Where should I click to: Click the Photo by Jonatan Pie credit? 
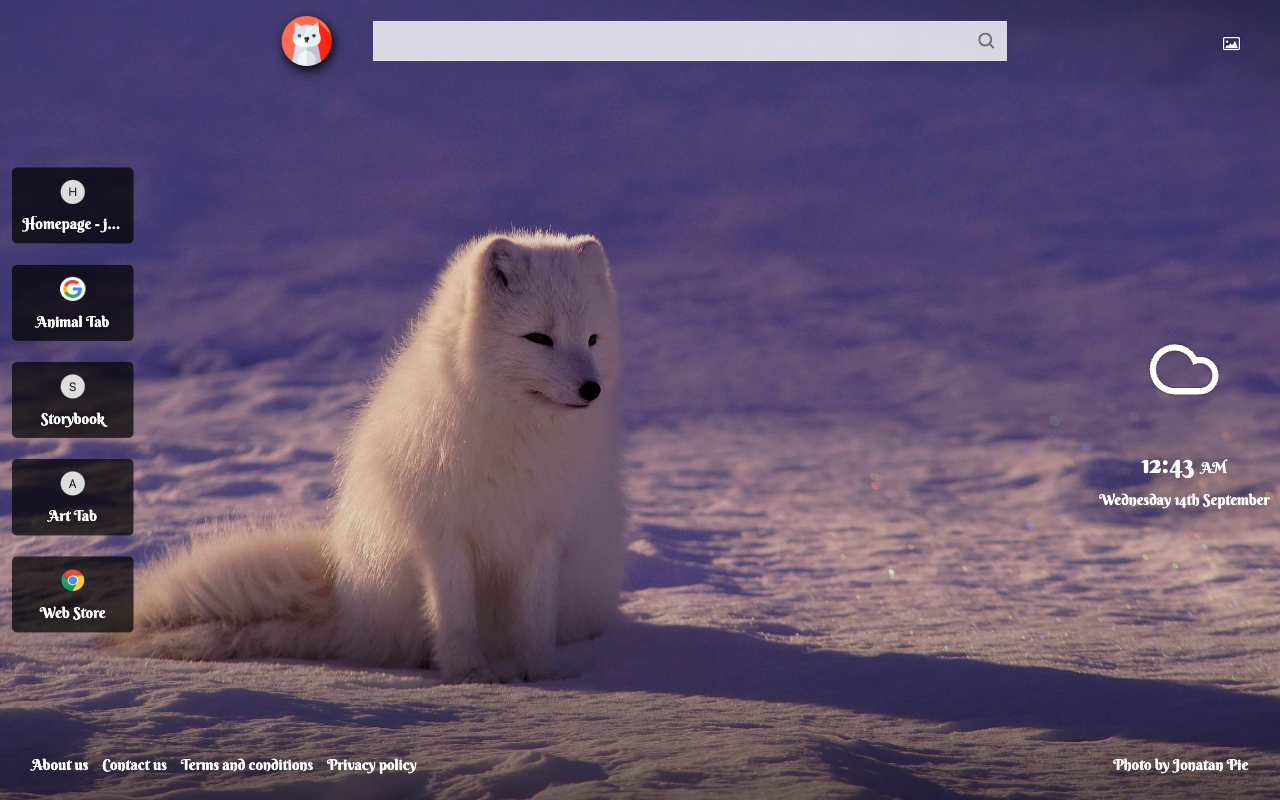click(1181, 764)
